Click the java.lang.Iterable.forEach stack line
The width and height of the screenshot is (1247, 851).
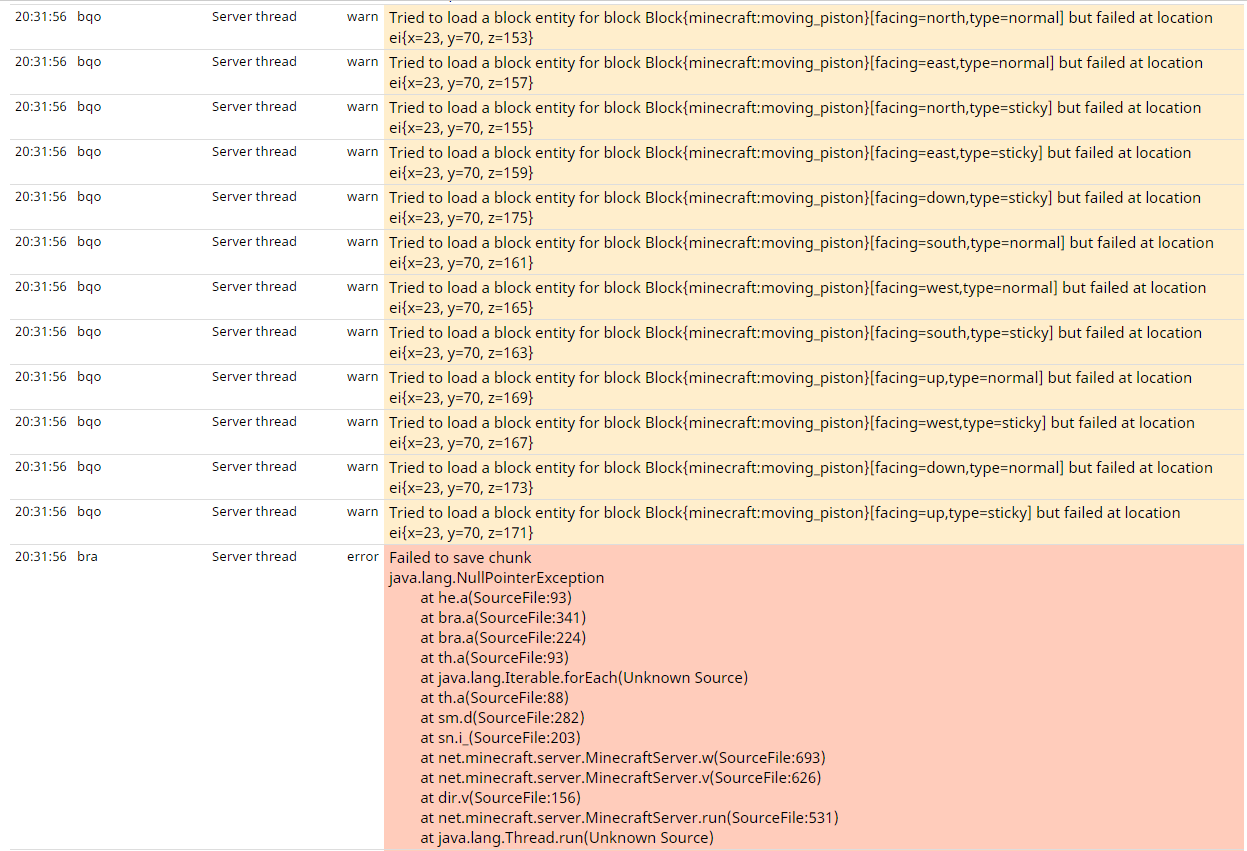[x=584, y=678]
